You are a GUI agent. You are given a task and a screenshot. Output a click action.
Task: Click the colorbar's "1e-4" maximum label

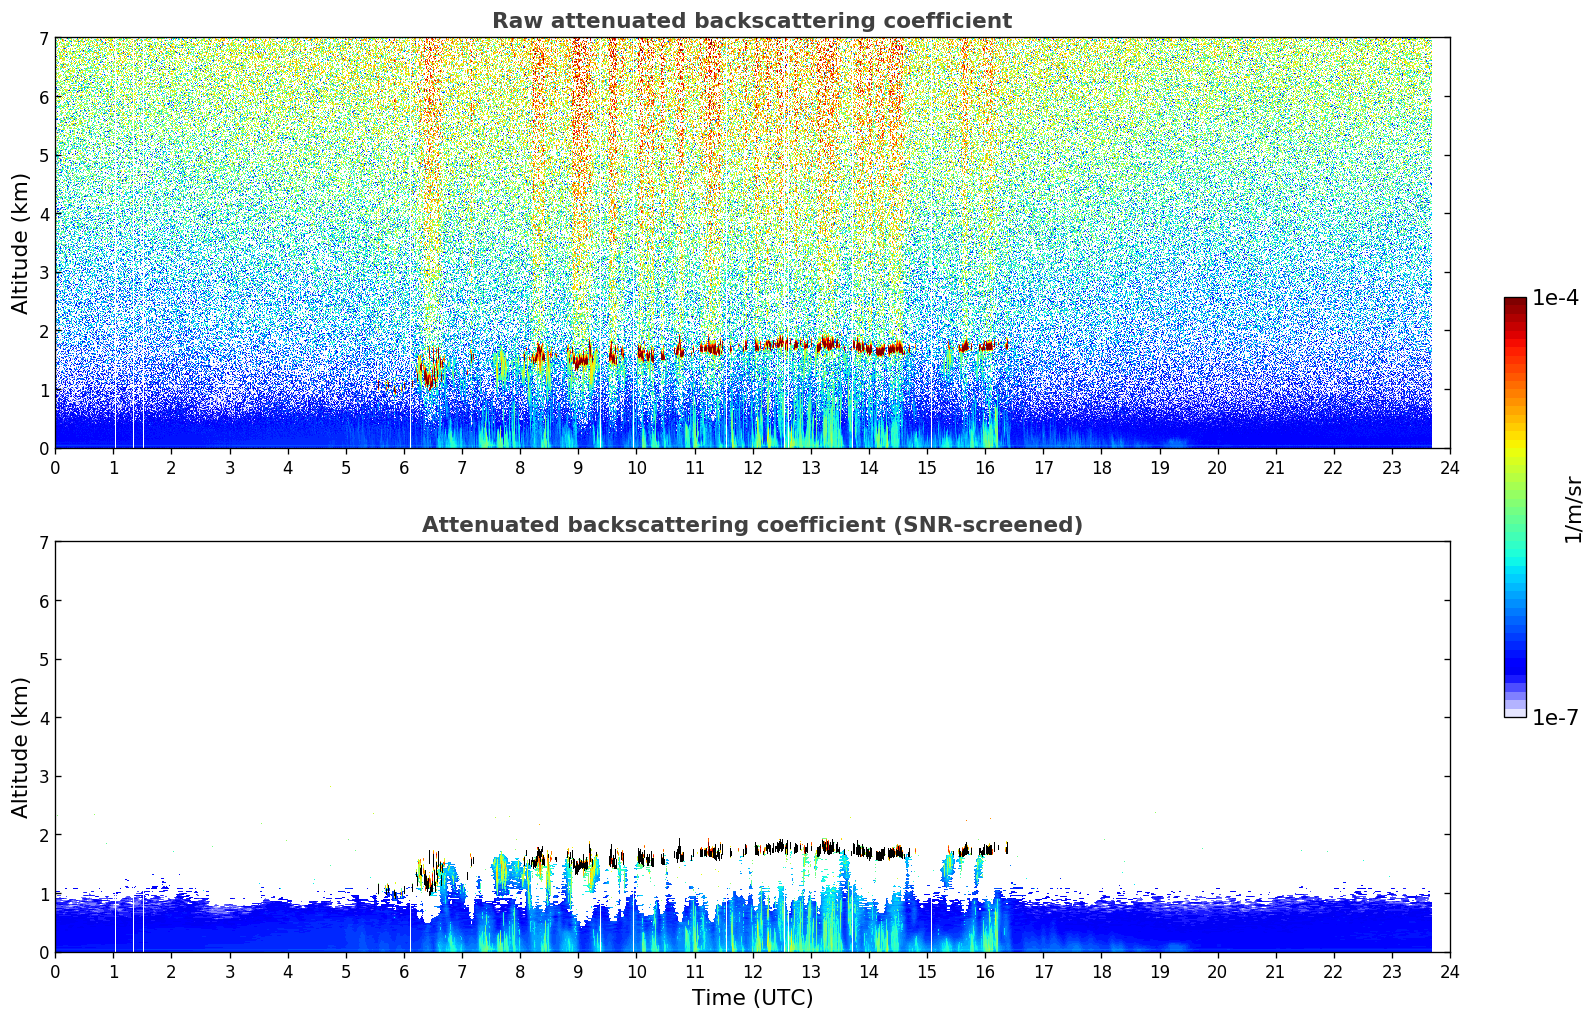[1555, 298]
